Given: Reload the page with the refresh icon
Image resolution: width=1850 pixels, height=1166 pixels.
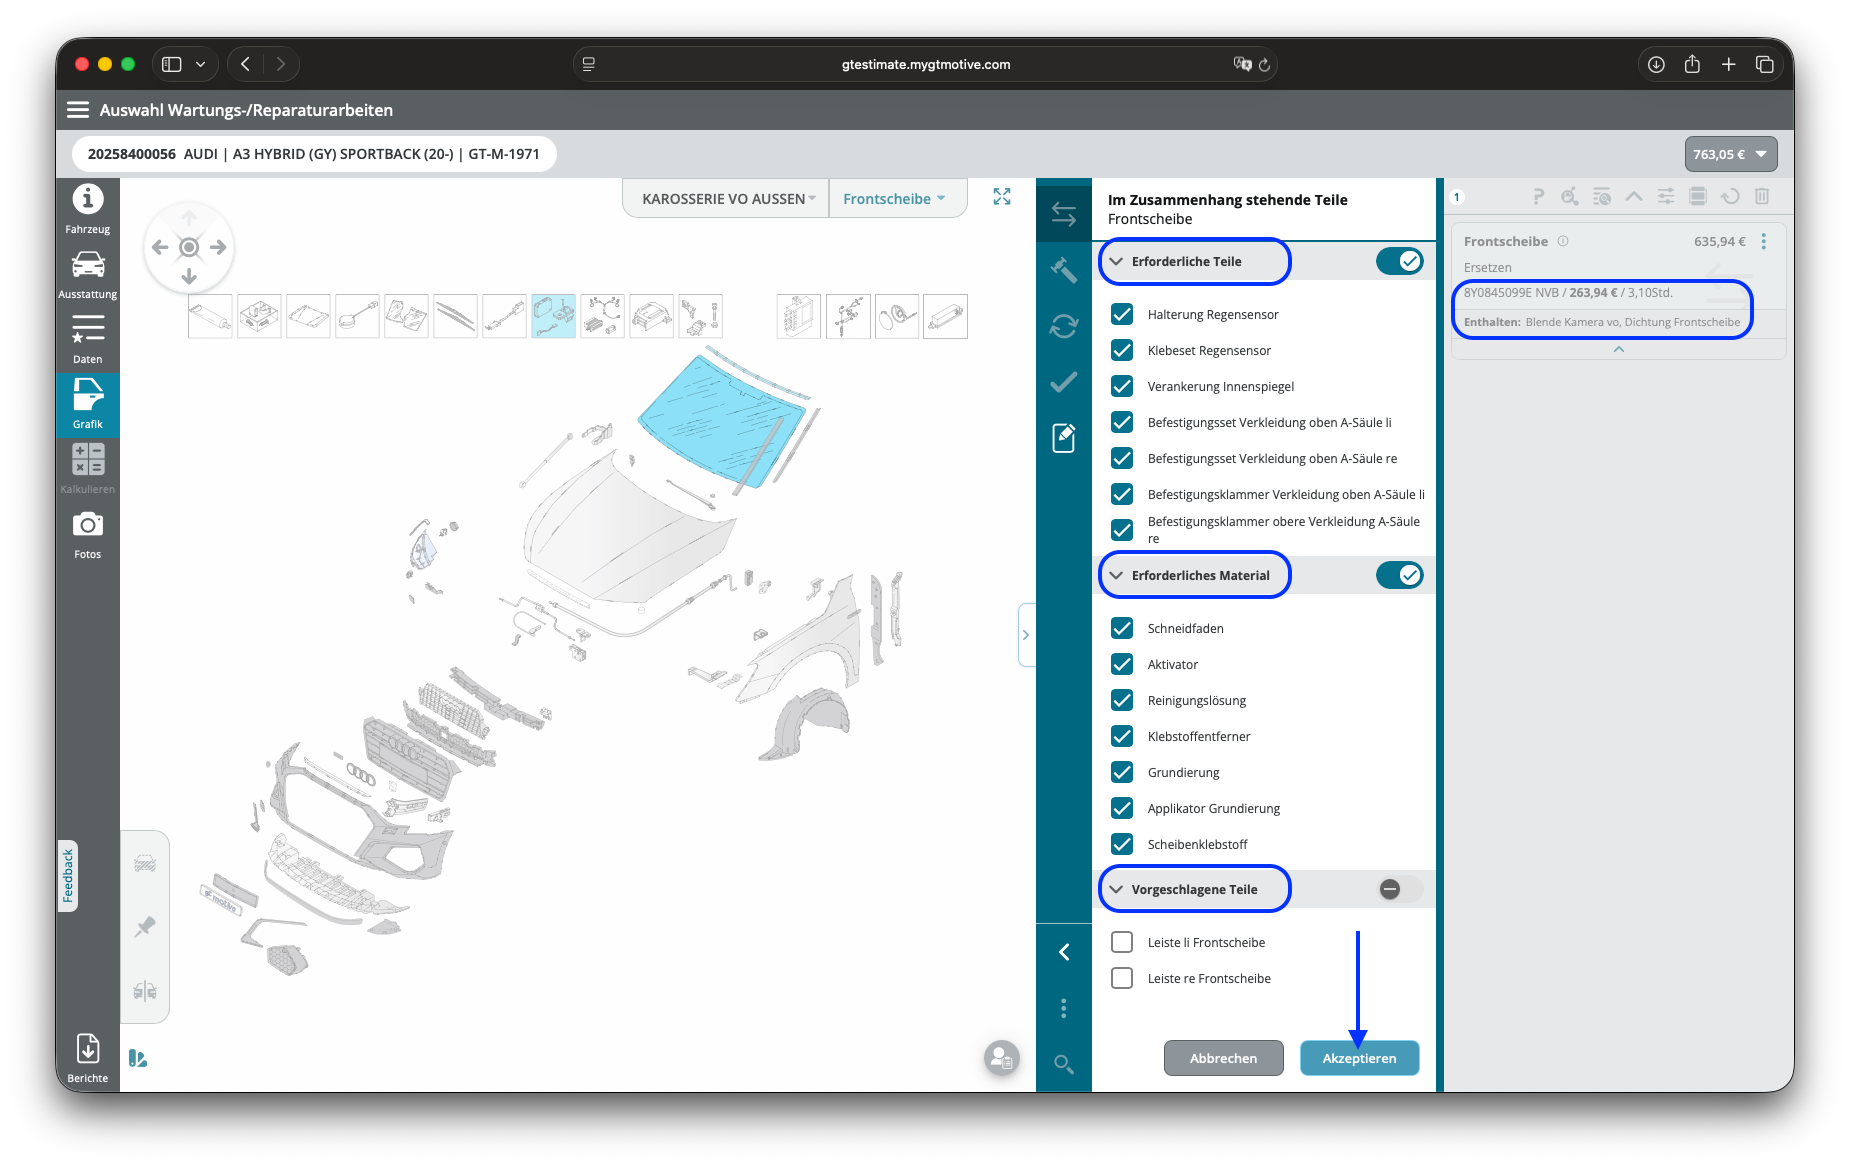Looking at the screenshot, I should coord(1264,64).
